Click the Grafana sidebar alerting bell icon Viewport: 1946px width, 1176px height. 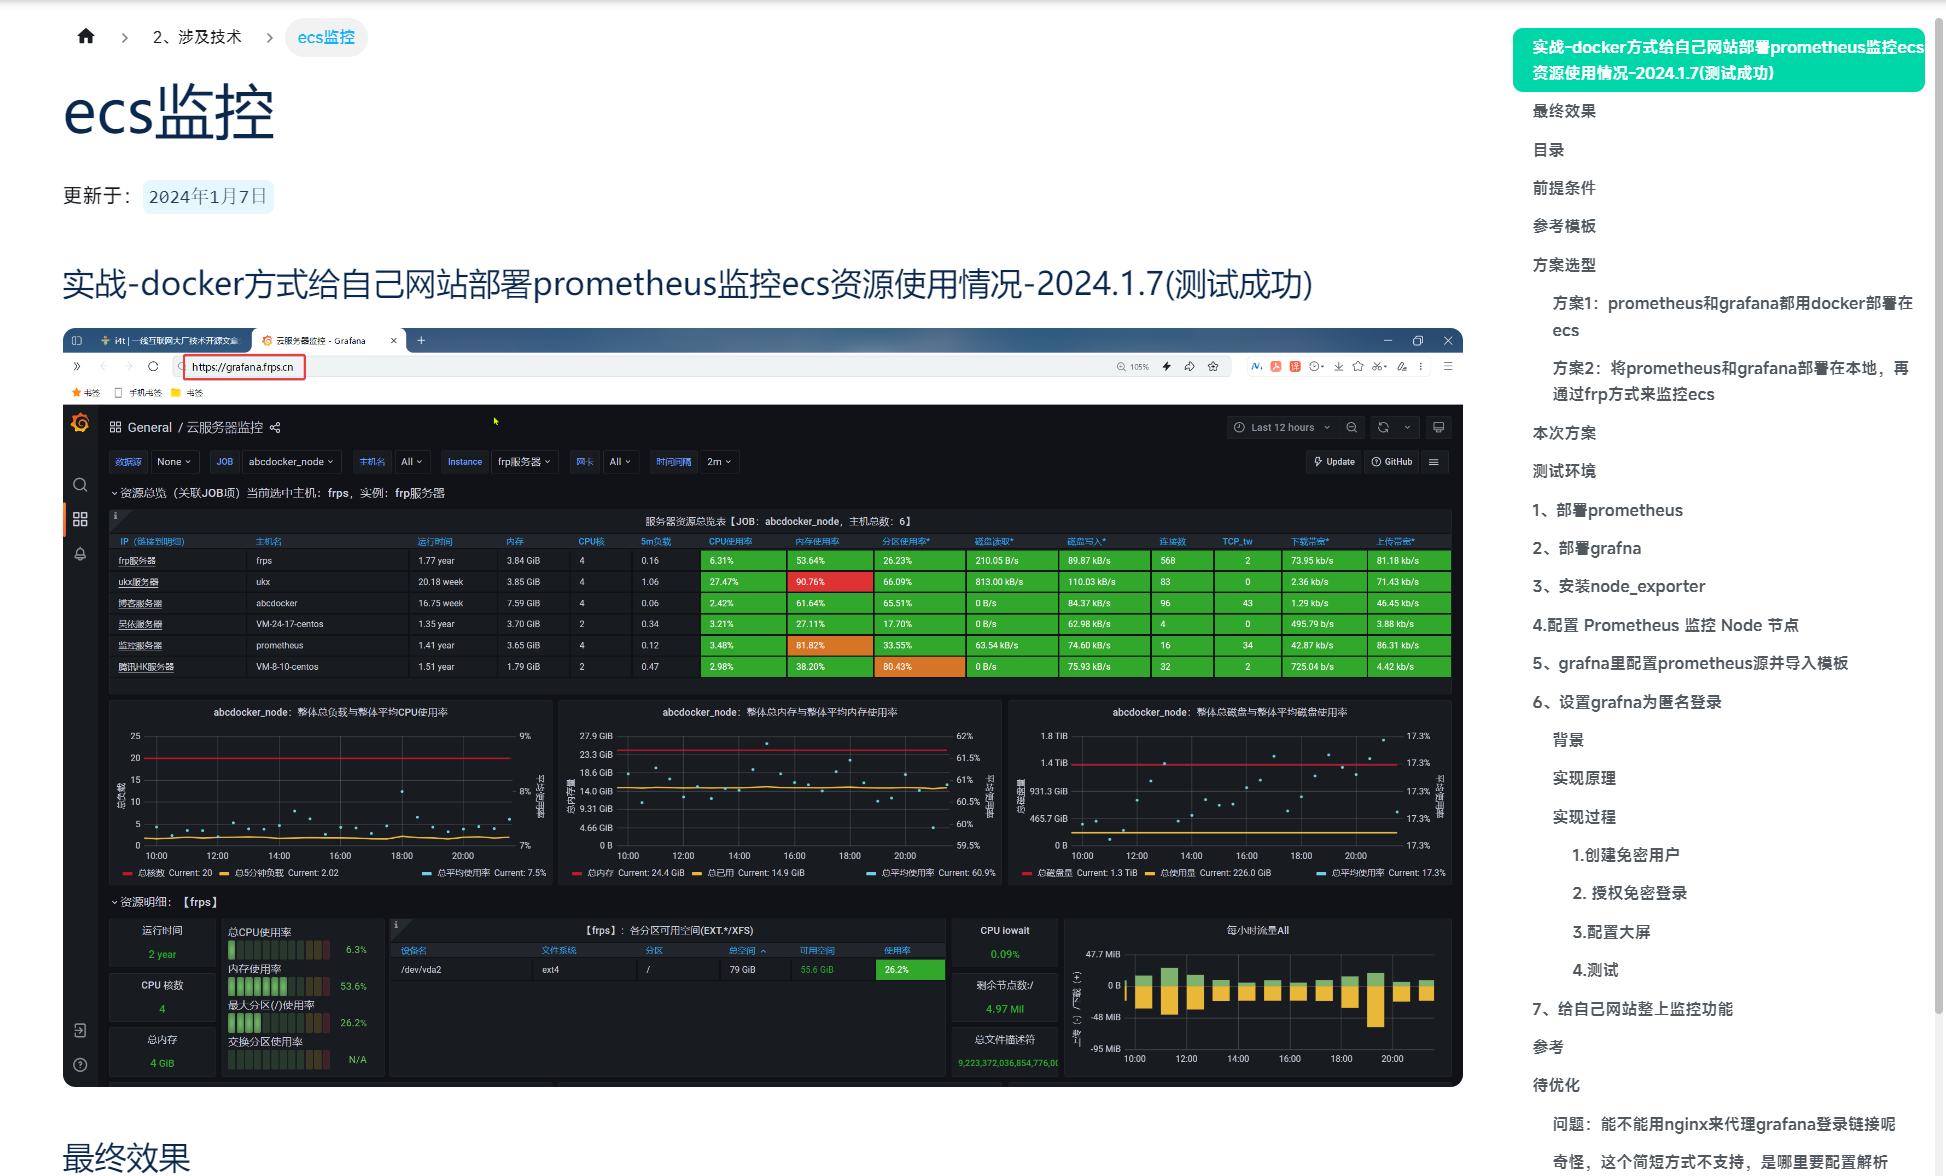point(80,554)
